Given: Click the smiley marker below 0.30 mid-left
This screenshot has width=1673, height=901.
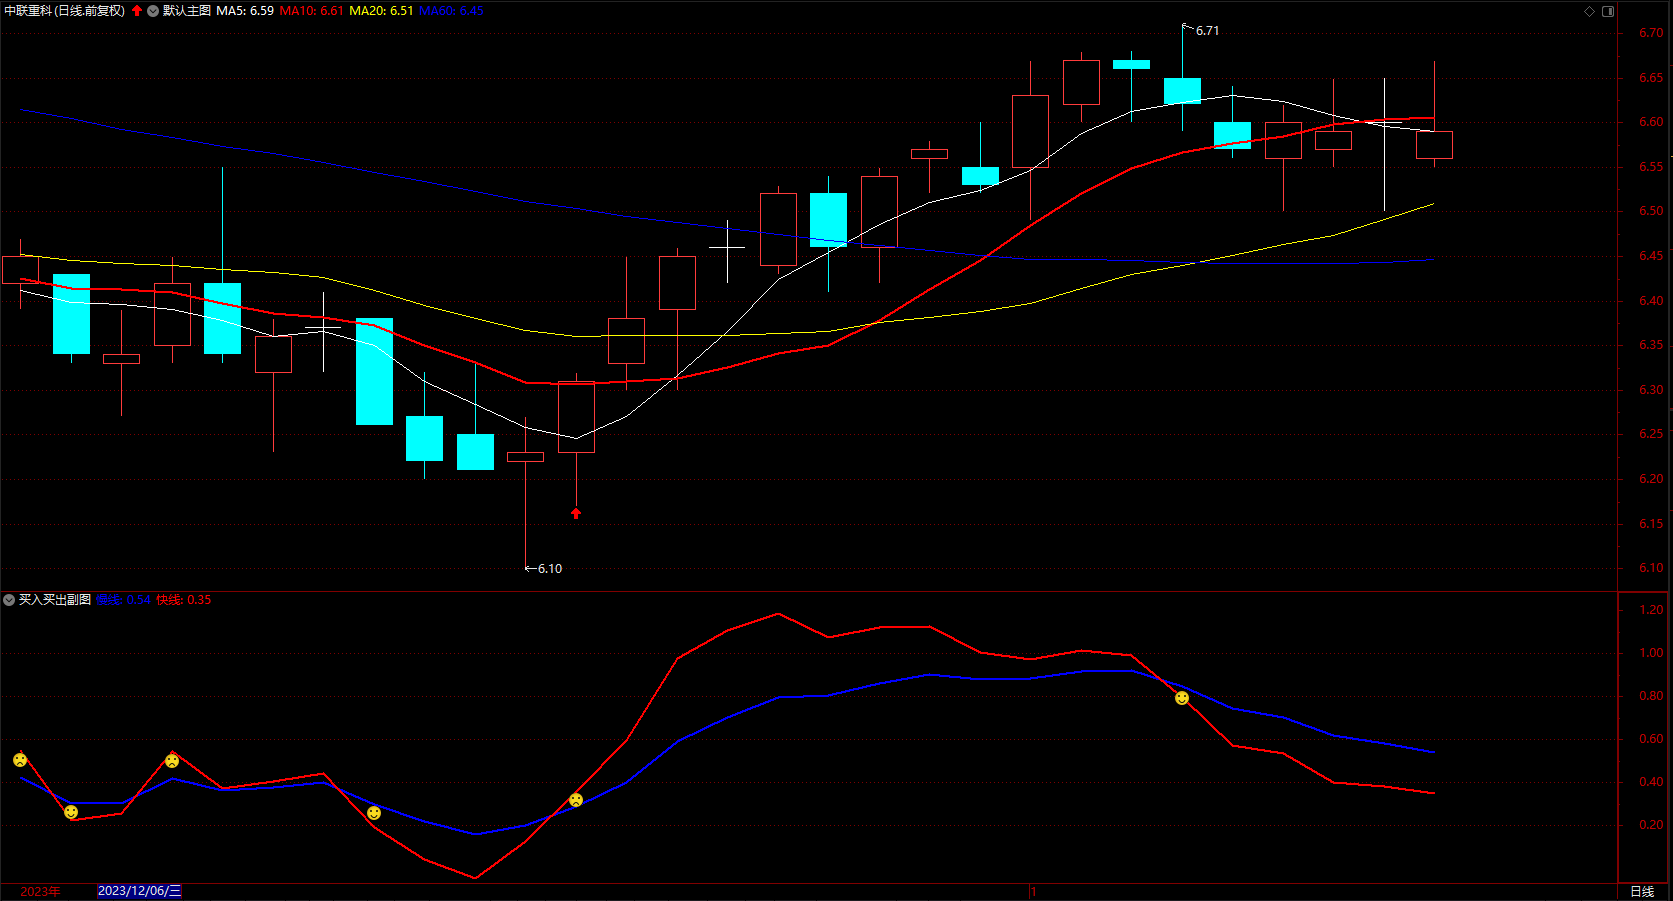Looking at the screenshot, I should point(374,813).
